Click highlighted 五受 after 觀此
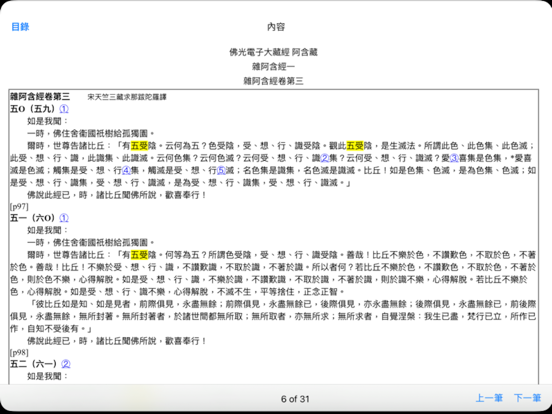The height and width of the screenshot is (414, 552). pyautogui.click(x=355, y=146)
